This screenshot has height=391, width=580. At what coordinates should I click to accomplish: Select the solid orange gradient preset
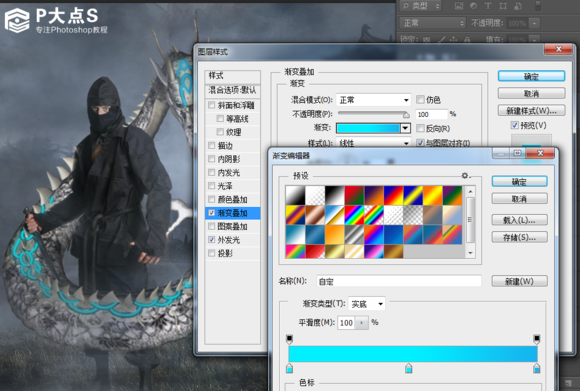[x=334, y=235]
